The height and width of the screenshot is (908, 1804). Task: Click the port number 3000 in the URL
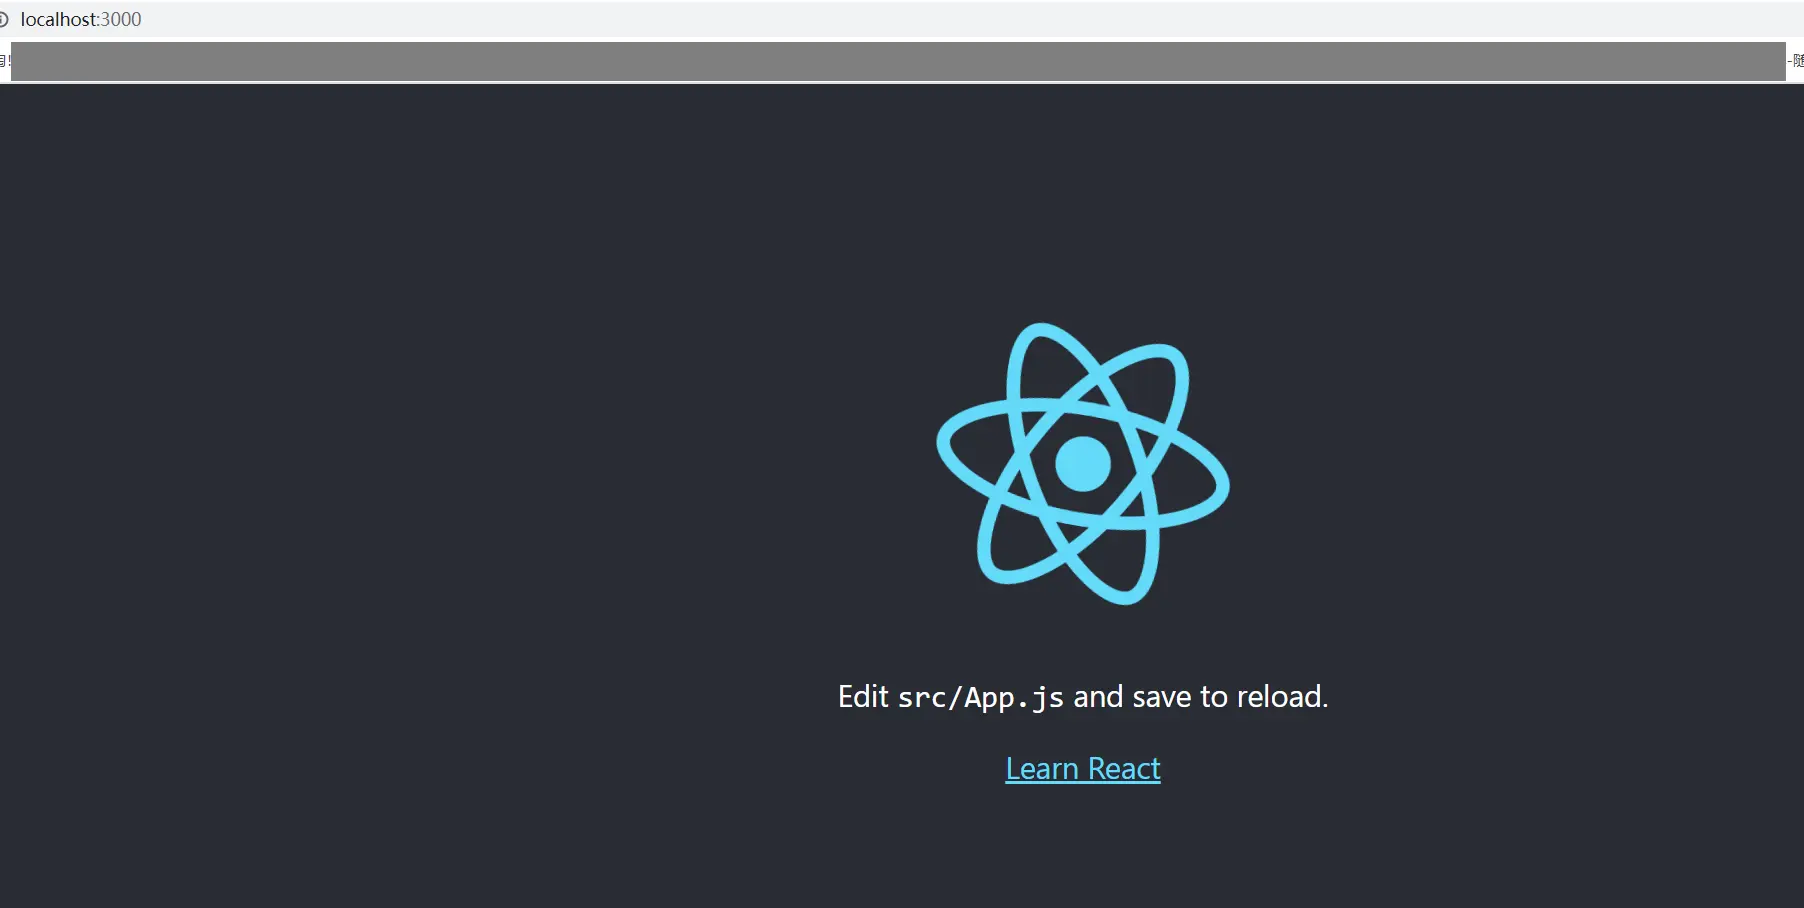[x=121, y=19]
